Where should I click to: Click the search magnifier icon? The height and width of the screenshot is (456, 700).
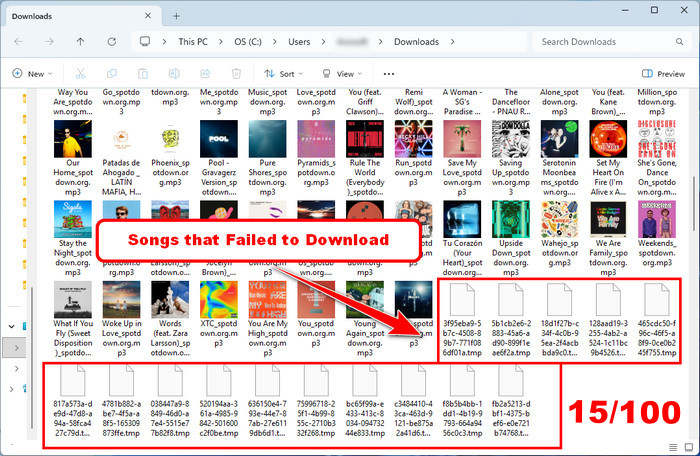(x=679, y=42)
